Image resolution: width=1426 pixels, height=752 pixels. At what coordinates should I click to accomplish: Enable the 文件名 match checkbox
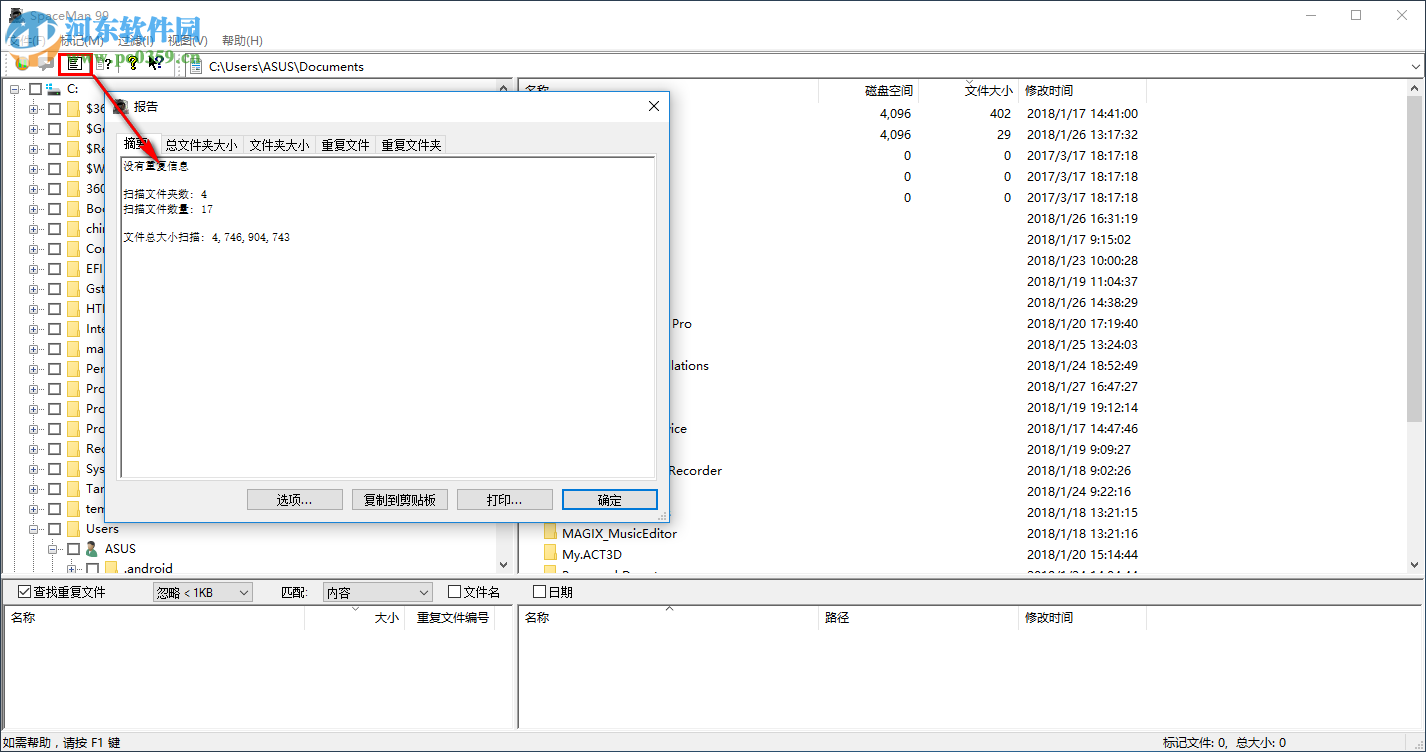455,592
